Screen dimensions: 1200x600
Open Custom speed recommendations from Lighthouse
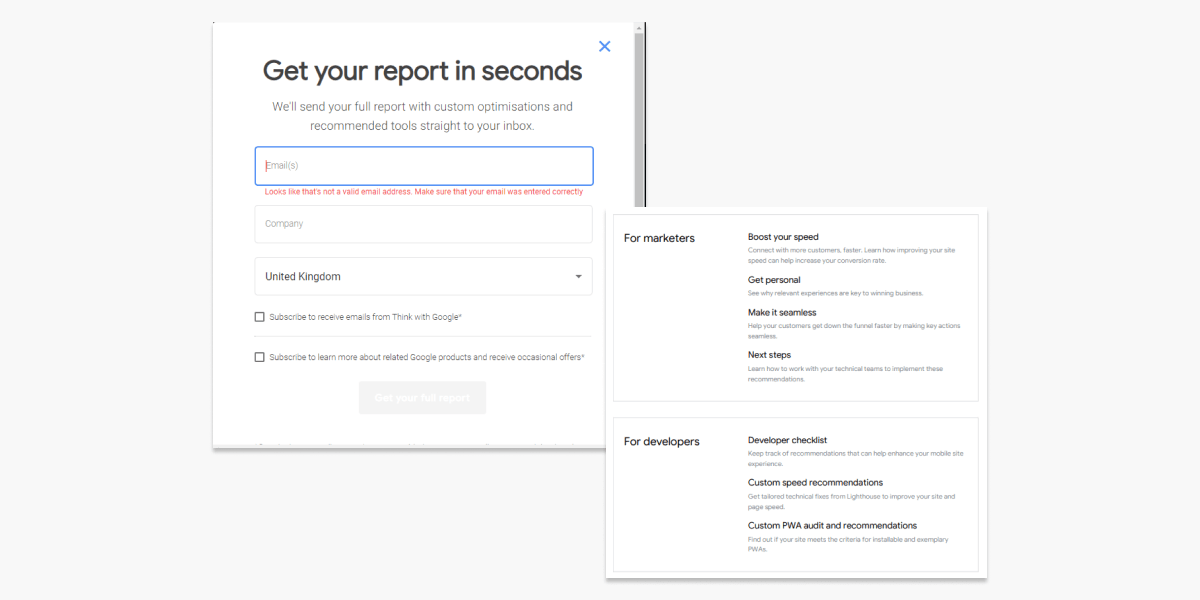(815, 482)
